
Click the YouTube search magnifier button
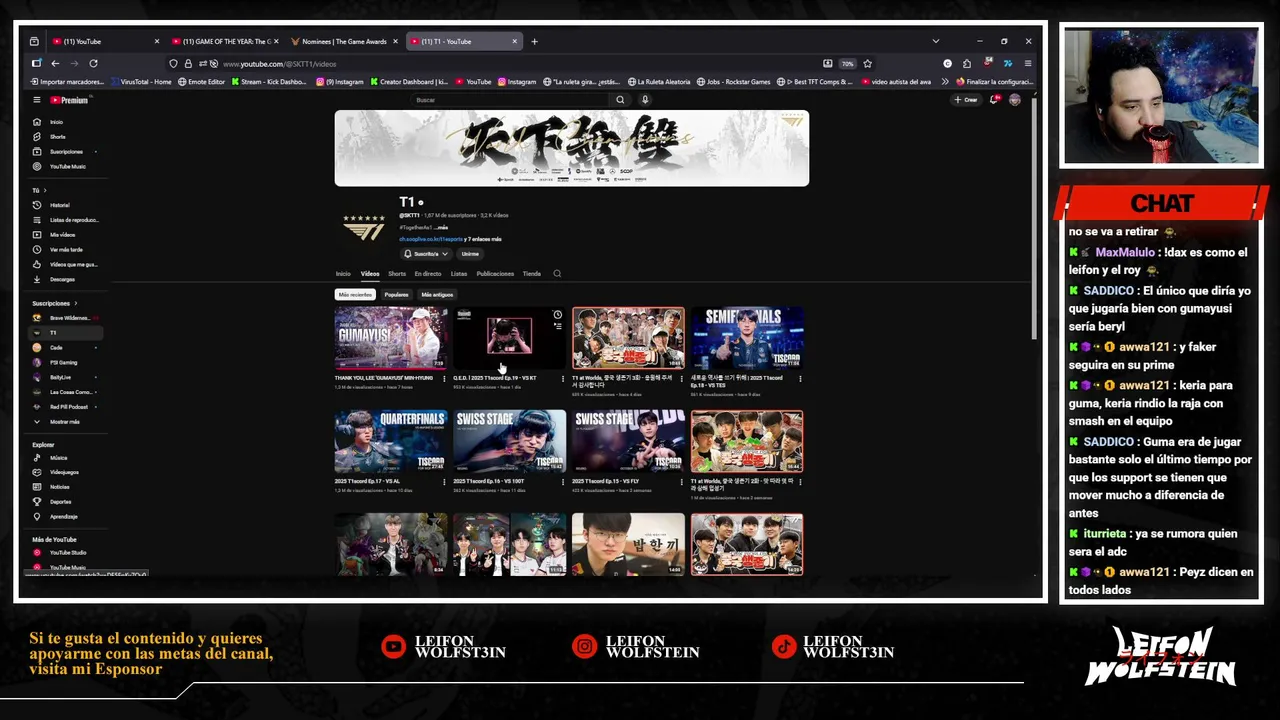tap(620, 100)
